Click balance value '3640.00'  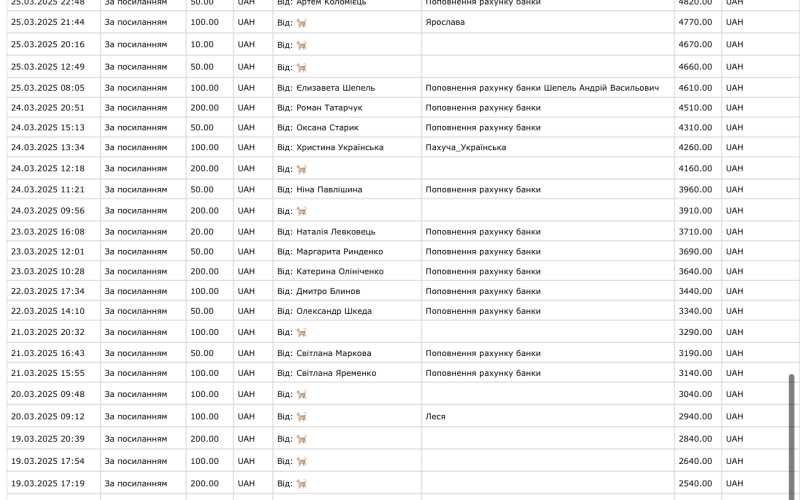[x=695, y=271]
